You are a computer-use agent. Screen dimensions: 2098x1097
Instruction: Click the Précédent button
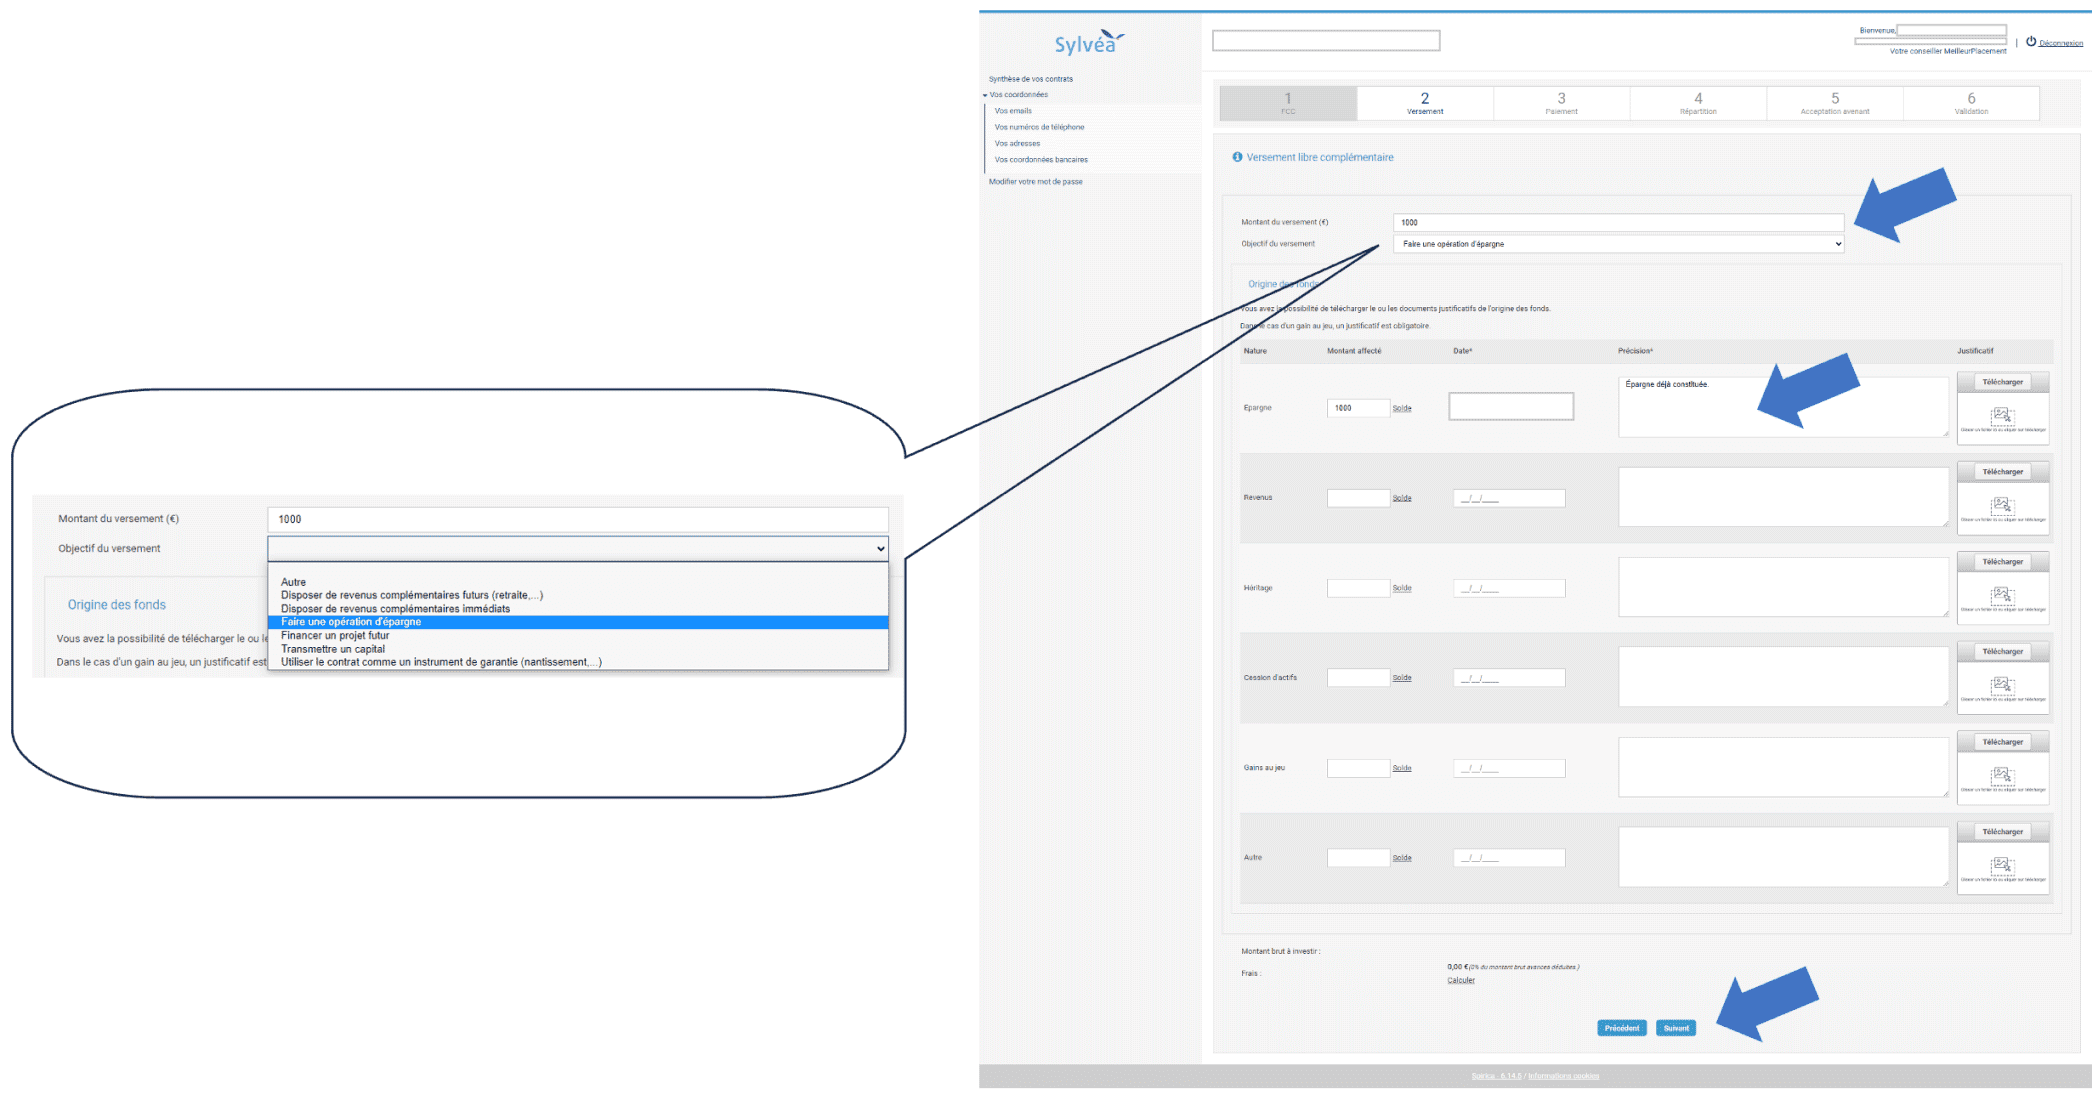pos(1621,1028)
